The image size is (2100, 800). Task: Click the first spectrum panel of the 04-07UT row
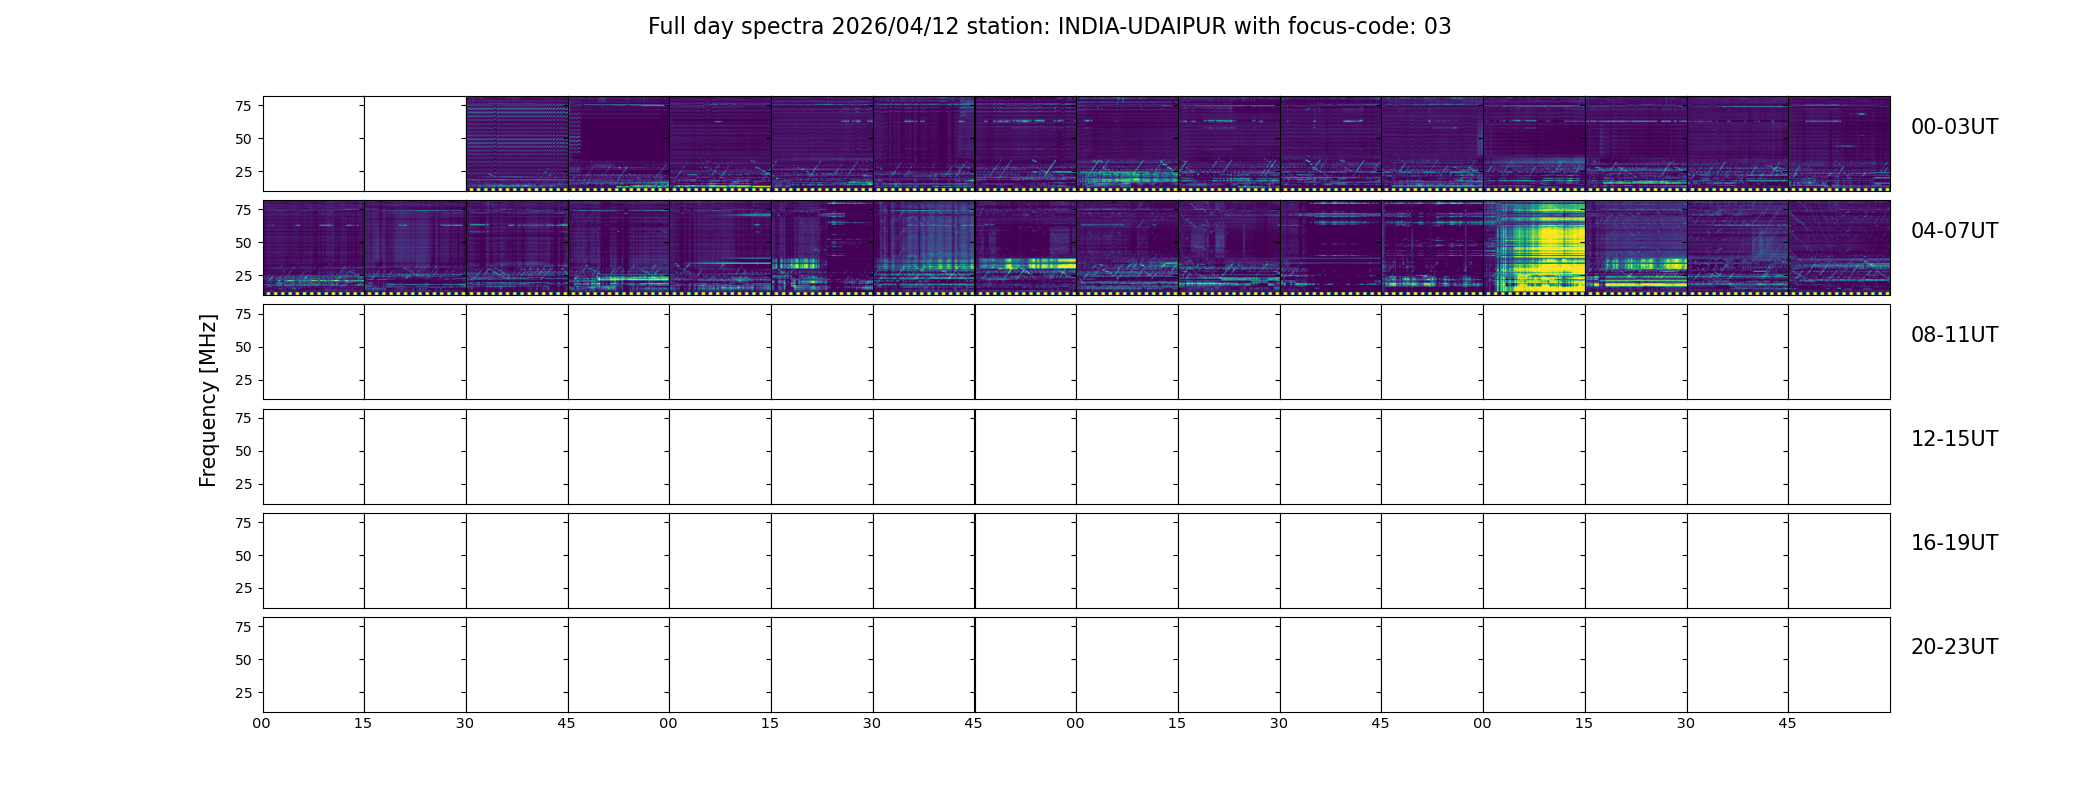tap(314, 248)
